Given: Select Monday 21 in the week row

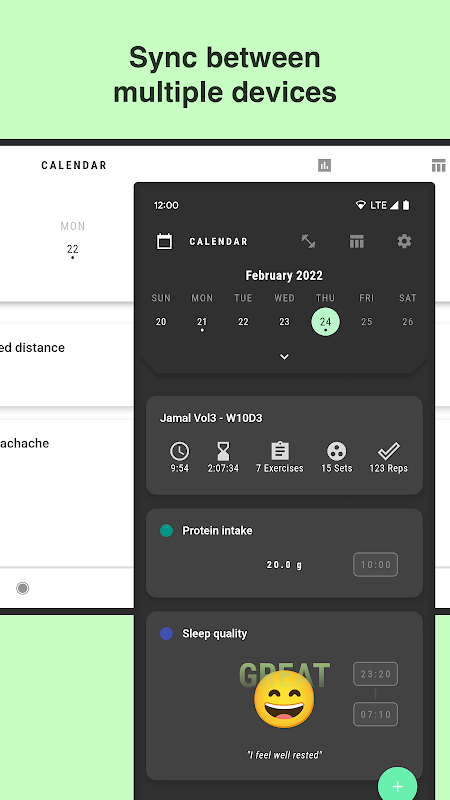Looking at the screenshot, I should (x=202, y=322).
